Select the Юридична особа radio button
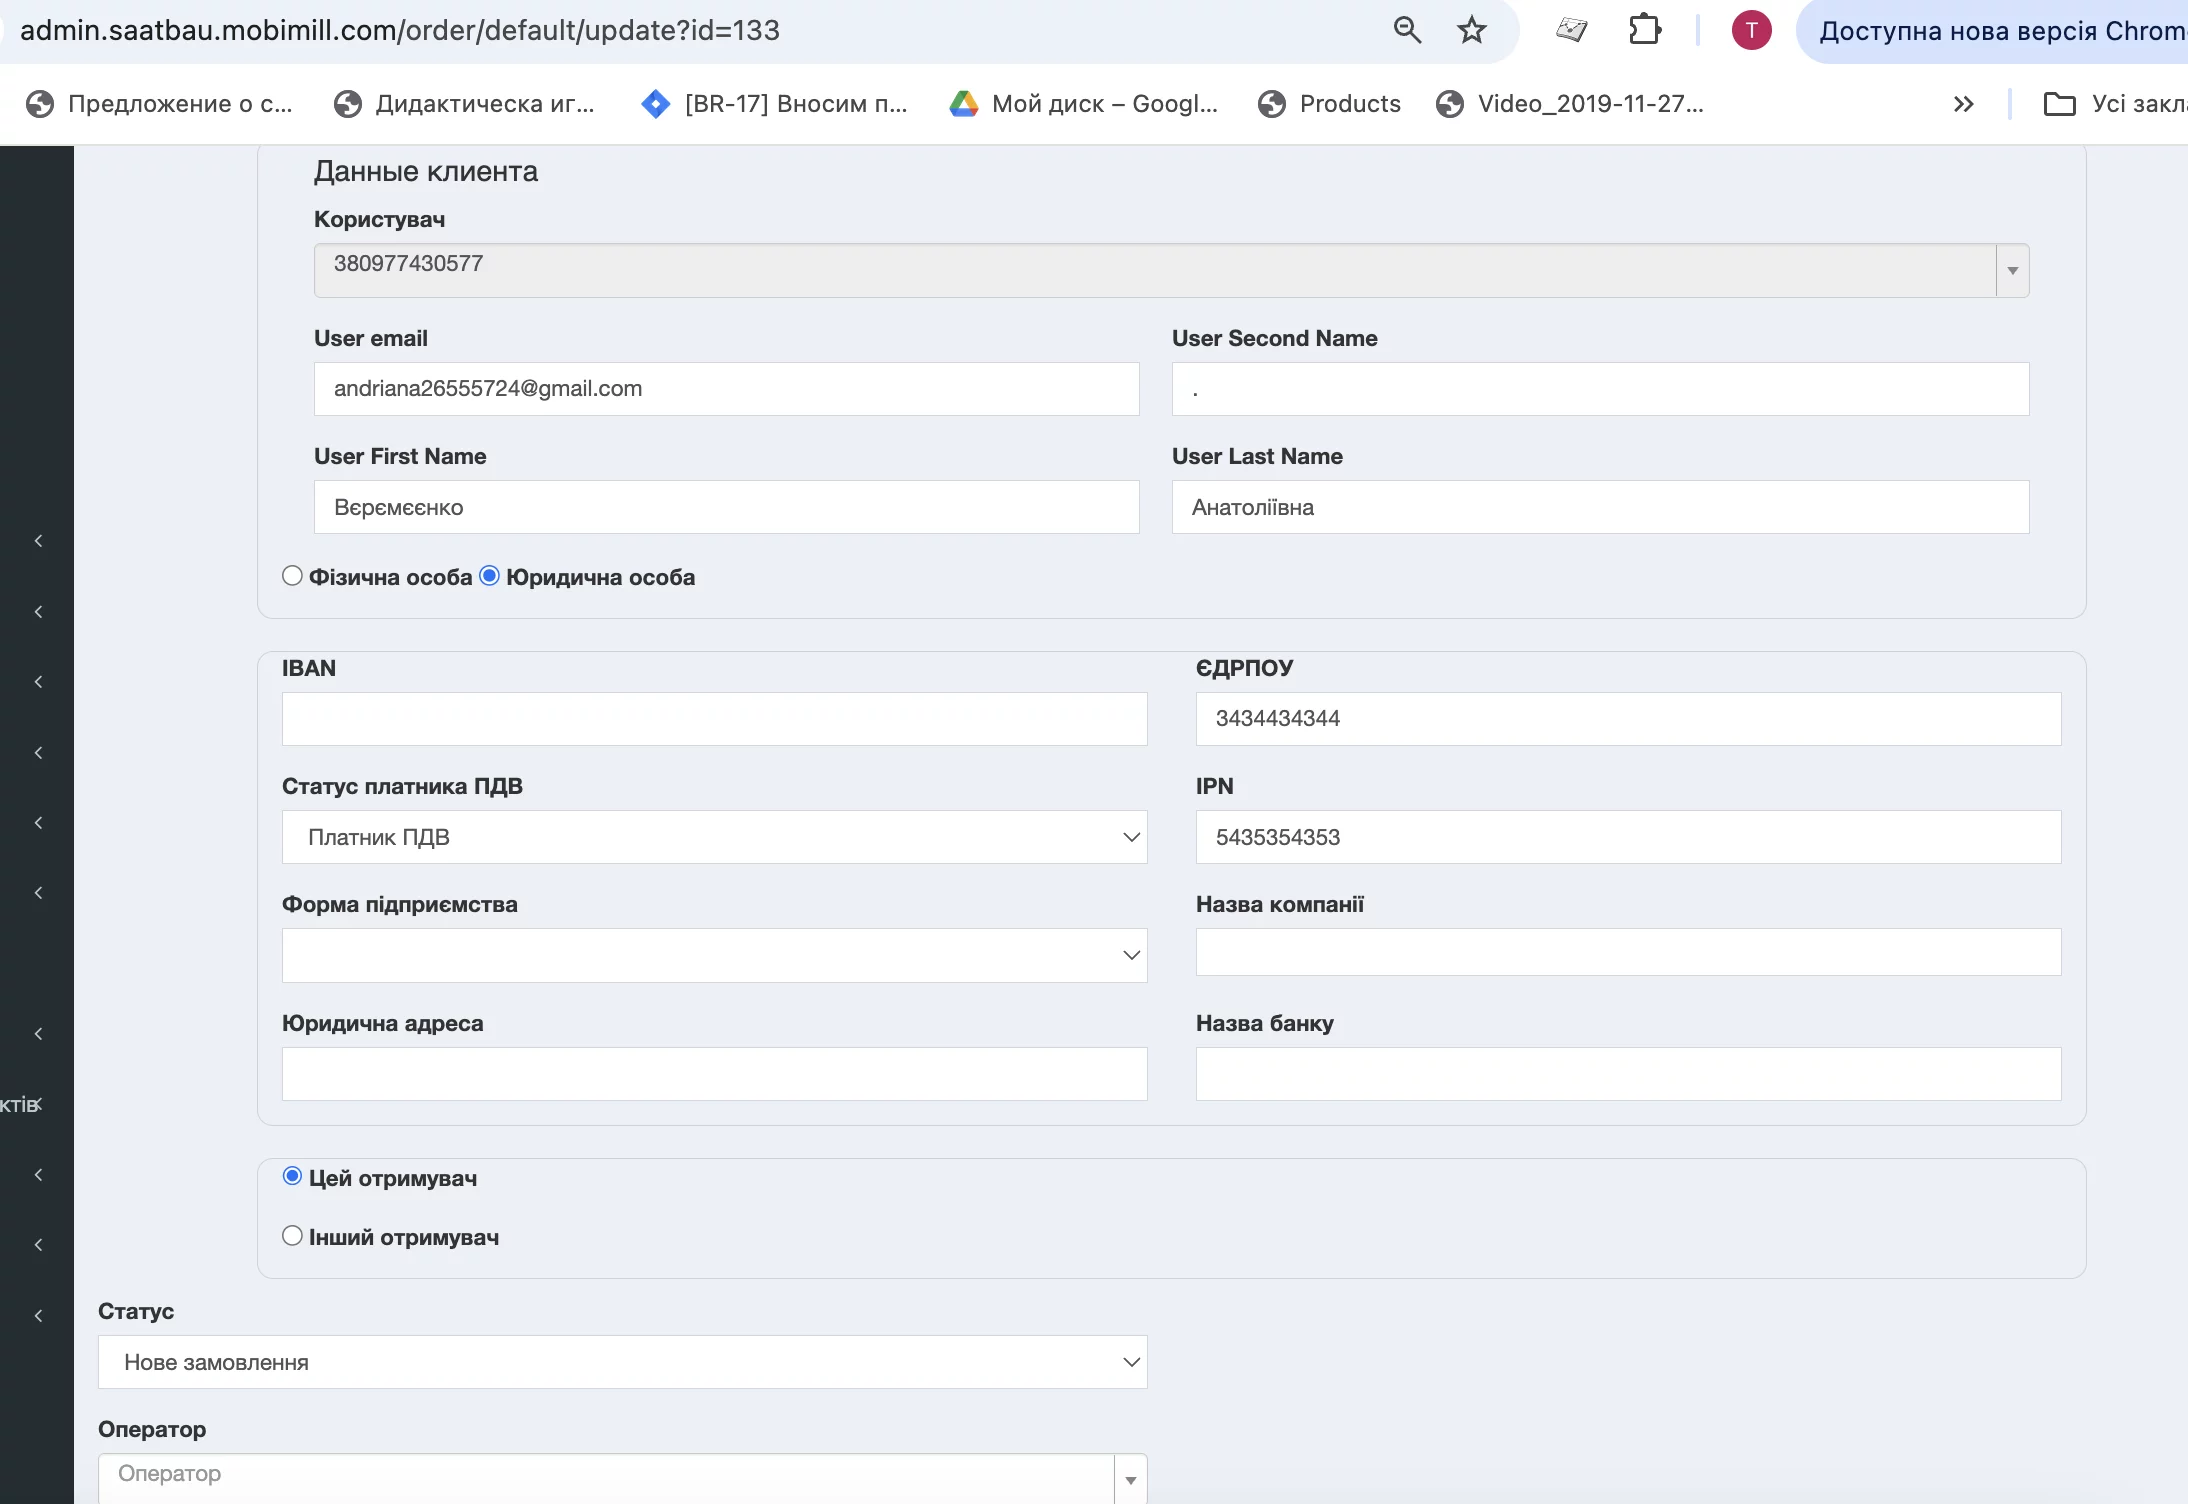2188x1504 pixels. pyautogui.click(x=490, y=576)
